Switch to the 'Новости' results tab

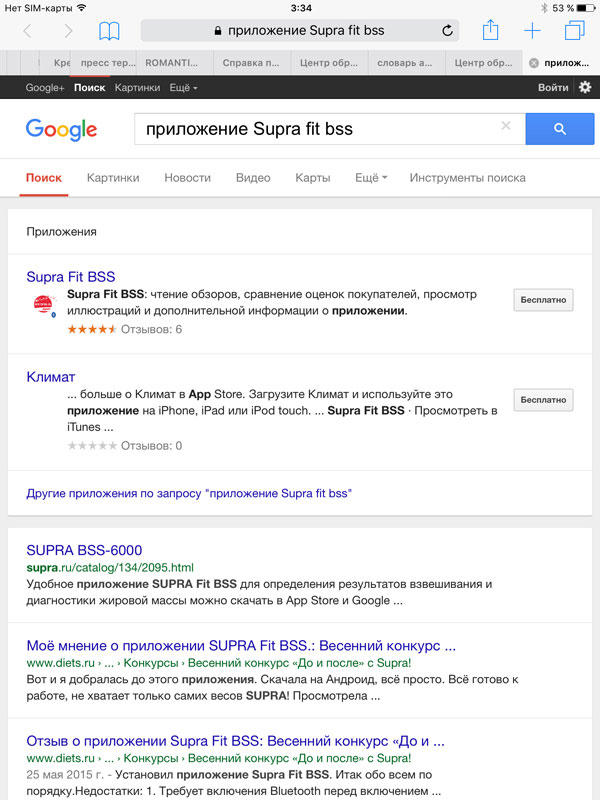187,178
